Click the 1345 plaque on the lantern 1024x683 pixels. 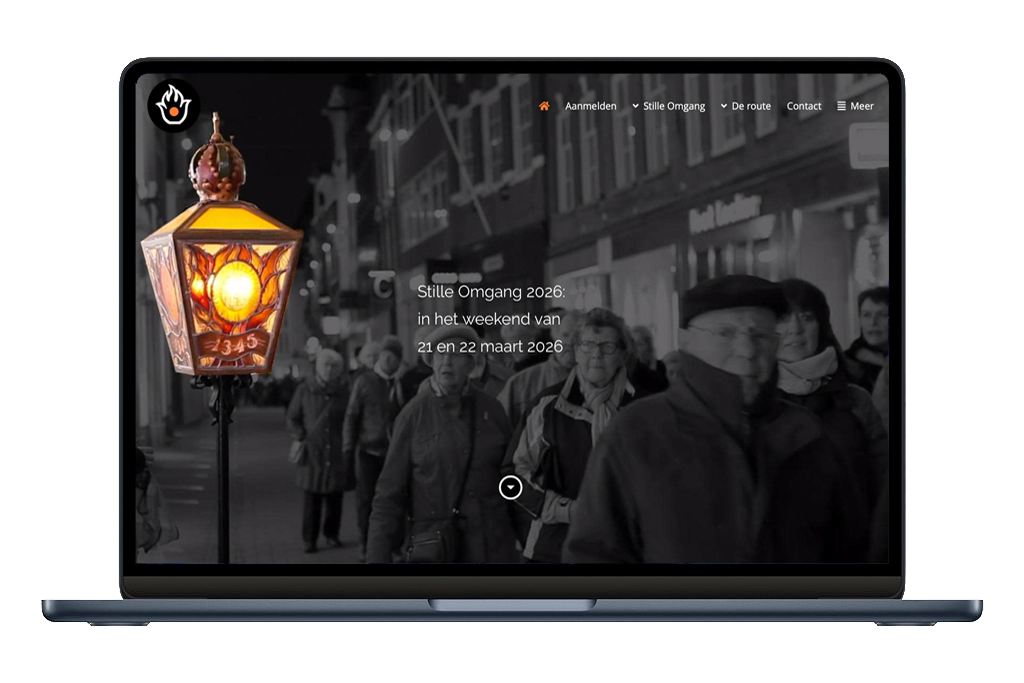231,343
